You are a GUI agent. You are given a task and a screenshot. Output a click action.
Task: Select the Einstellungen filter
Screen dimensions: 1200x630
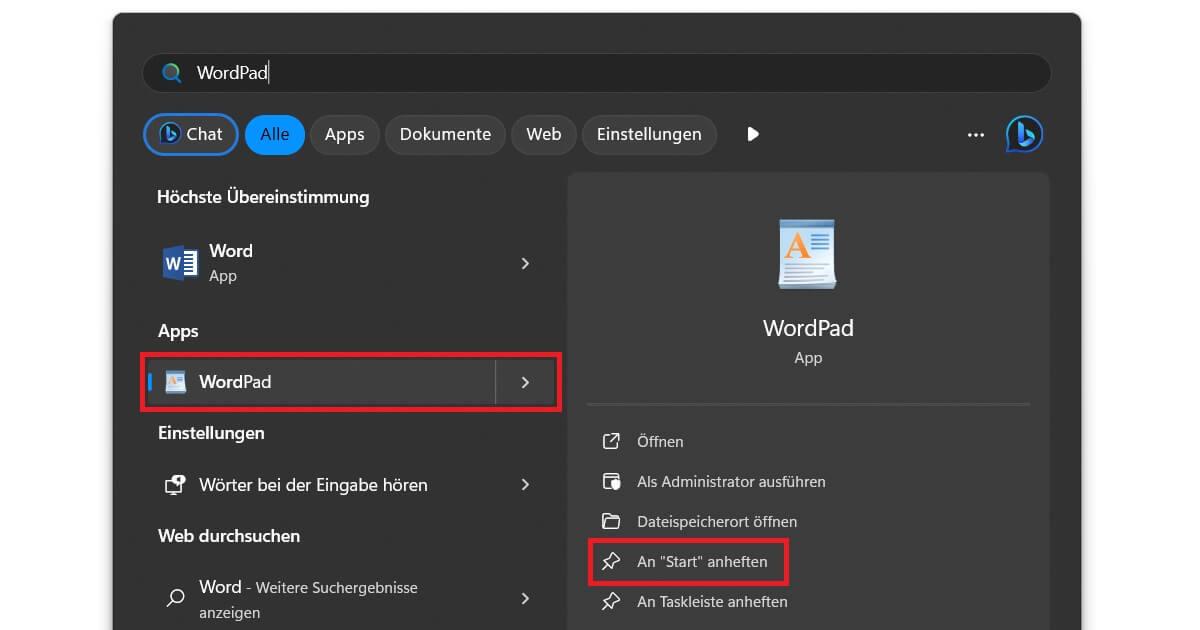tap(649, 134)
